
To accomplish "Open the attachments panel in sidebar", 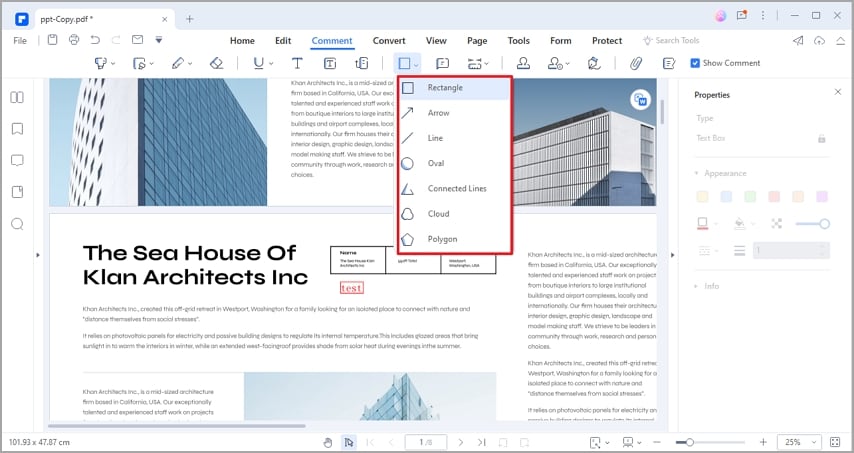I will point(17,192).
